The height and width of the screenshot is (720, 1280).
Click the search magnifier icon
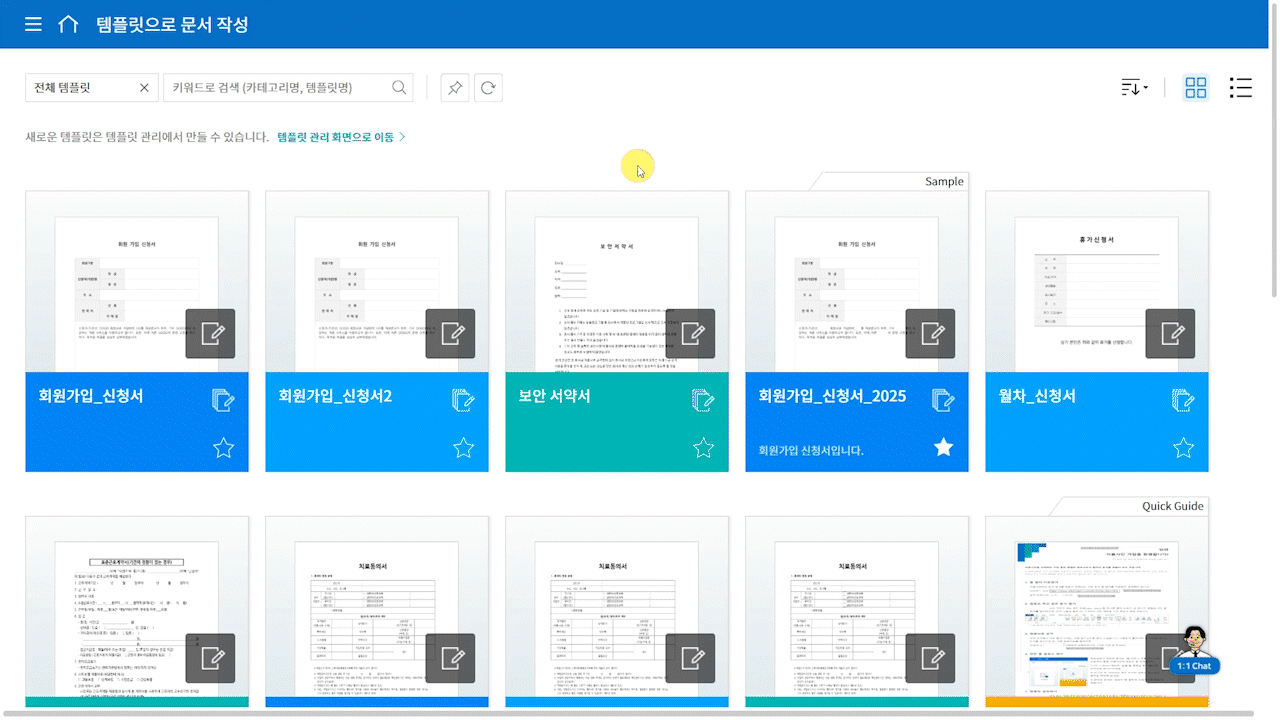click(400, 88)
